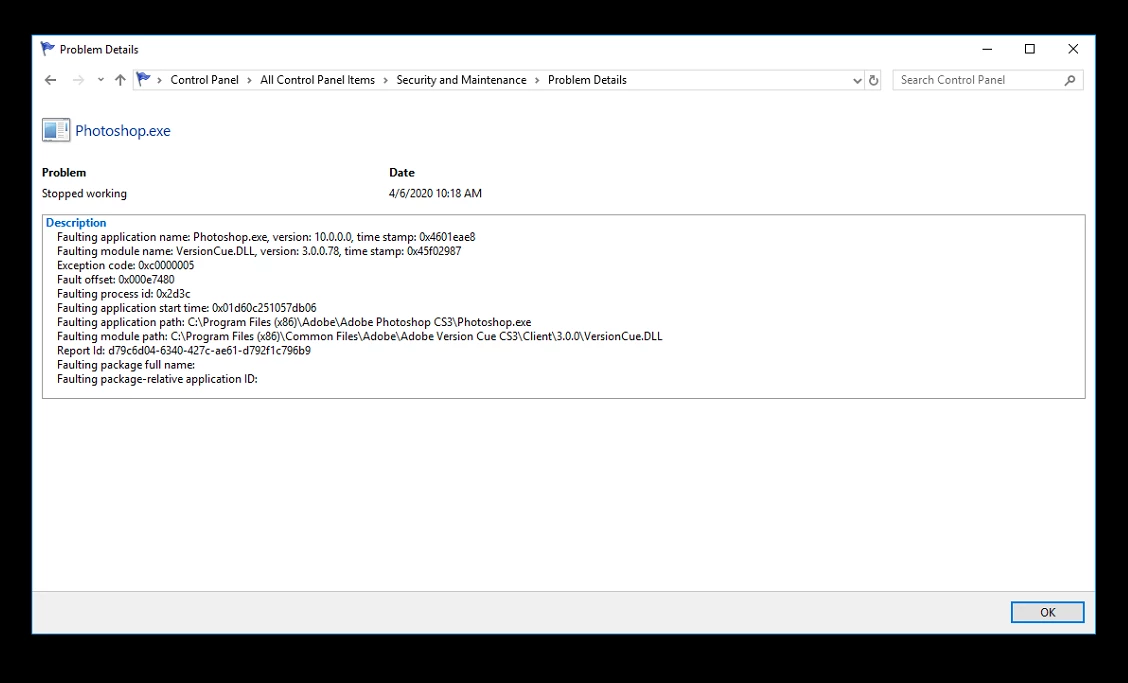Image resolution: width=1128 pixels, height=683 pixels.
Task: Click the 'Faulting package-relative application ID' line
Action: pyautogui.click(x=158, y=379)
